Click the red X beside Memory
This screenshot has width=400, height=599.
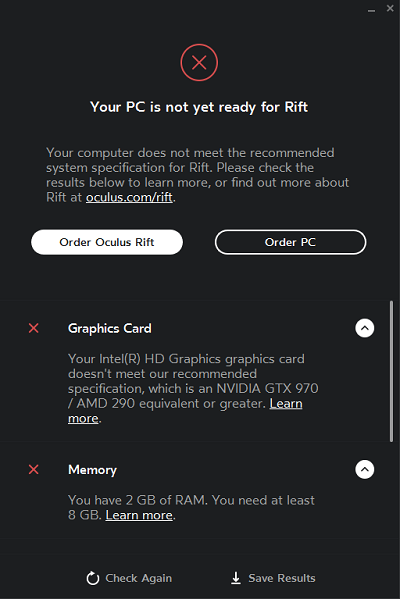pos(34,469)
